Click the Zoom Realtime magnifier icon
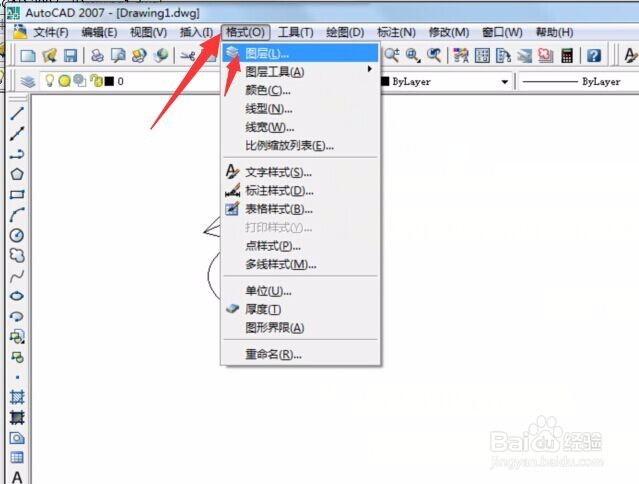The width and height of the screenshot is (639, 484). coord(392,55)
